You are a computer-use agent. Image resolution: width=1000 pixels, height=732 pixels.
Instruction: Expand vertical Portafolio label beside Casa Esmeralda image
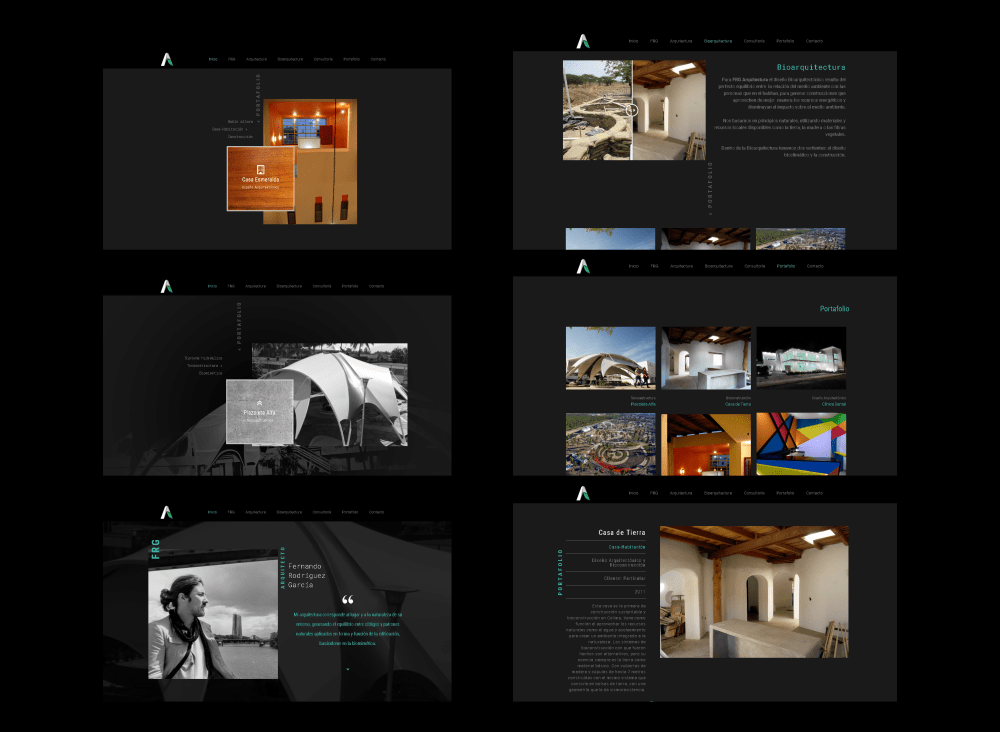pos(259,96)
